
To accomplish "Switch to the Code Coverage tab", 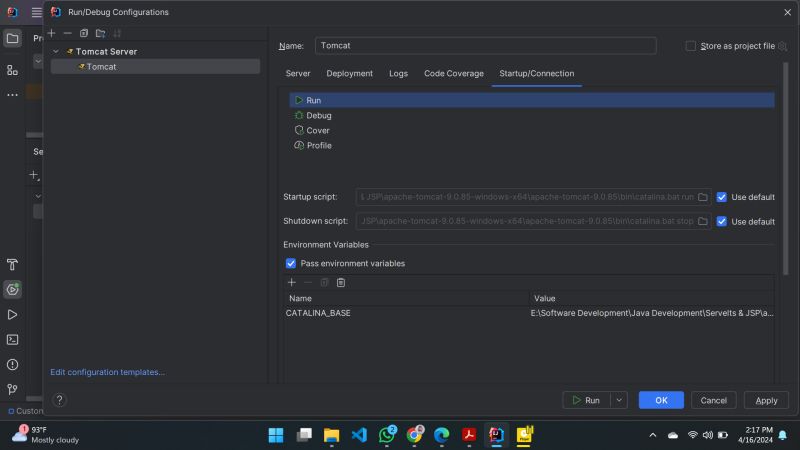I will click(x=454, y=73).
